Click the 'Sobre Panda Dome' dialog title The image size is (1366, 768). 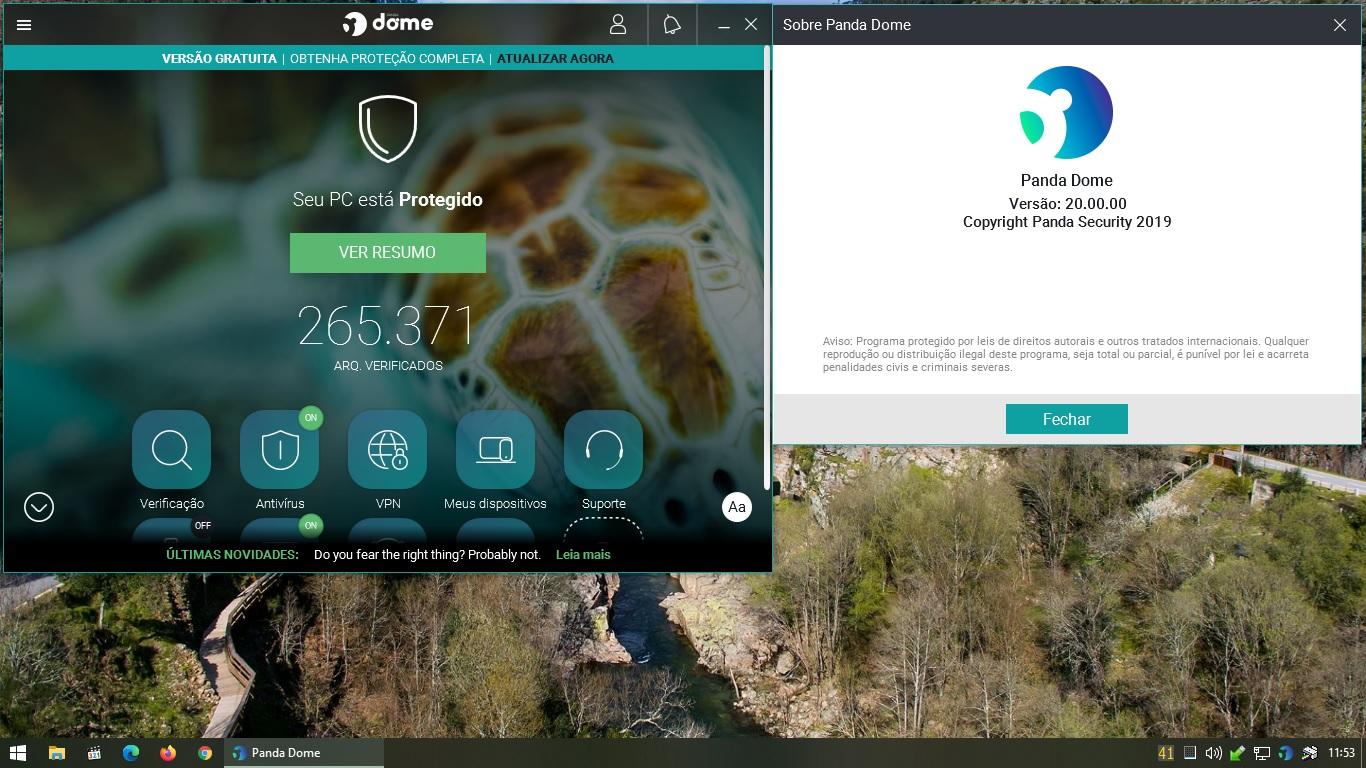pos(846,25)
